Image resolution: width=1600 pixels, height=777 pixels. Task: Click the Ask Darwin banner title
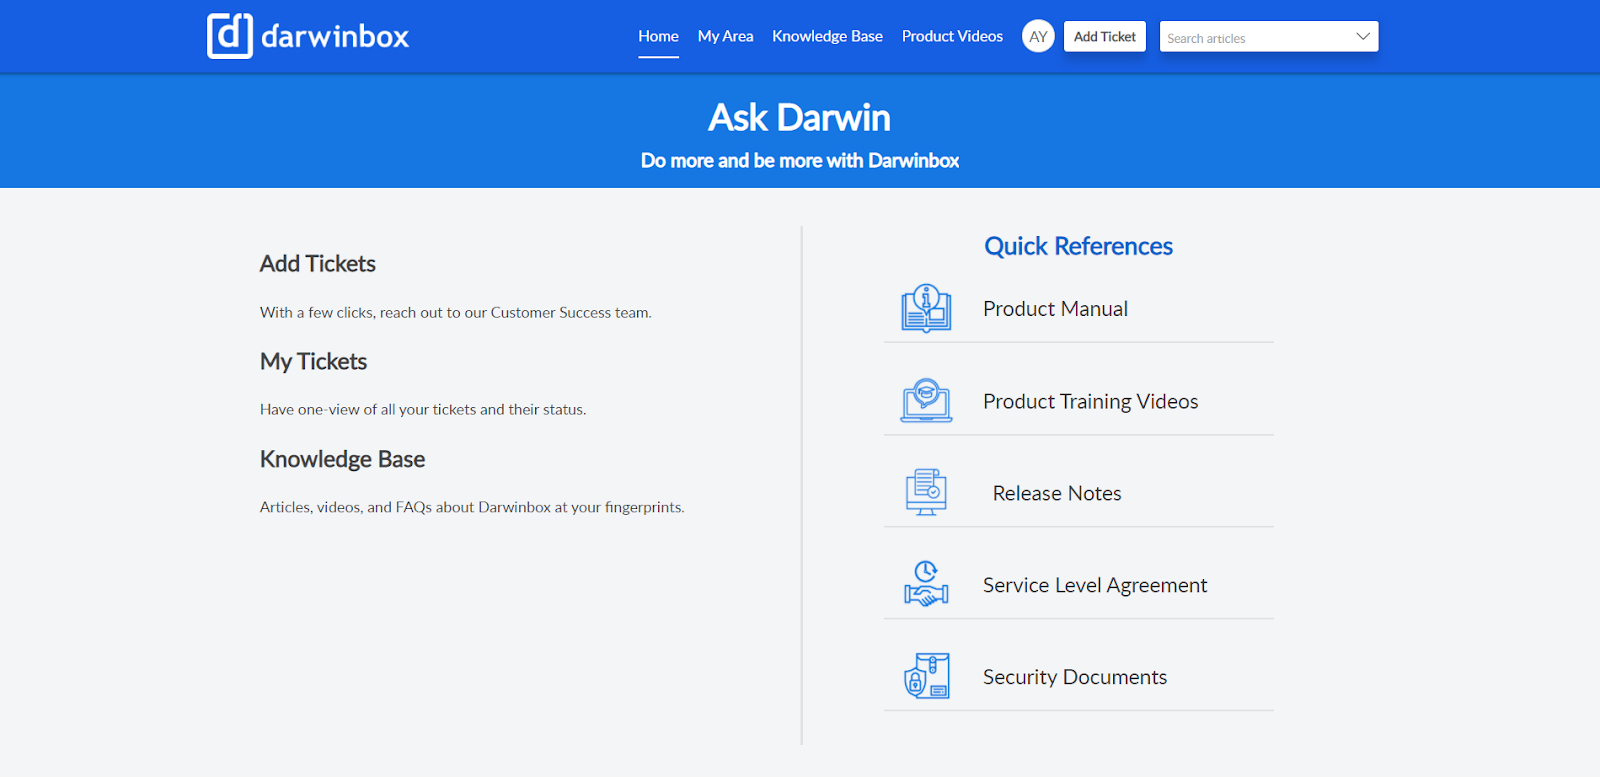click(800, 118)
